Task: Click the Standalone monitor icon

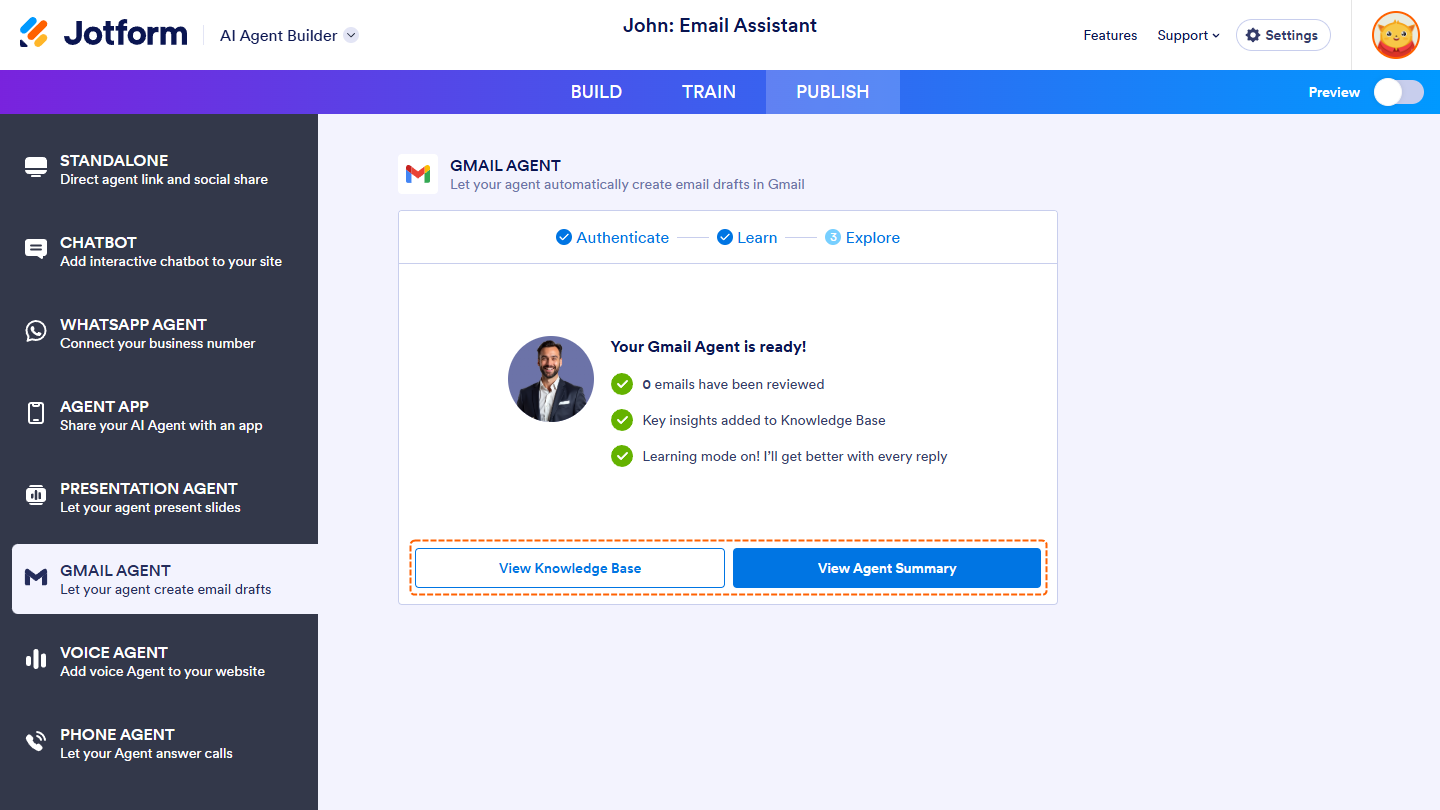Action: 36,167
